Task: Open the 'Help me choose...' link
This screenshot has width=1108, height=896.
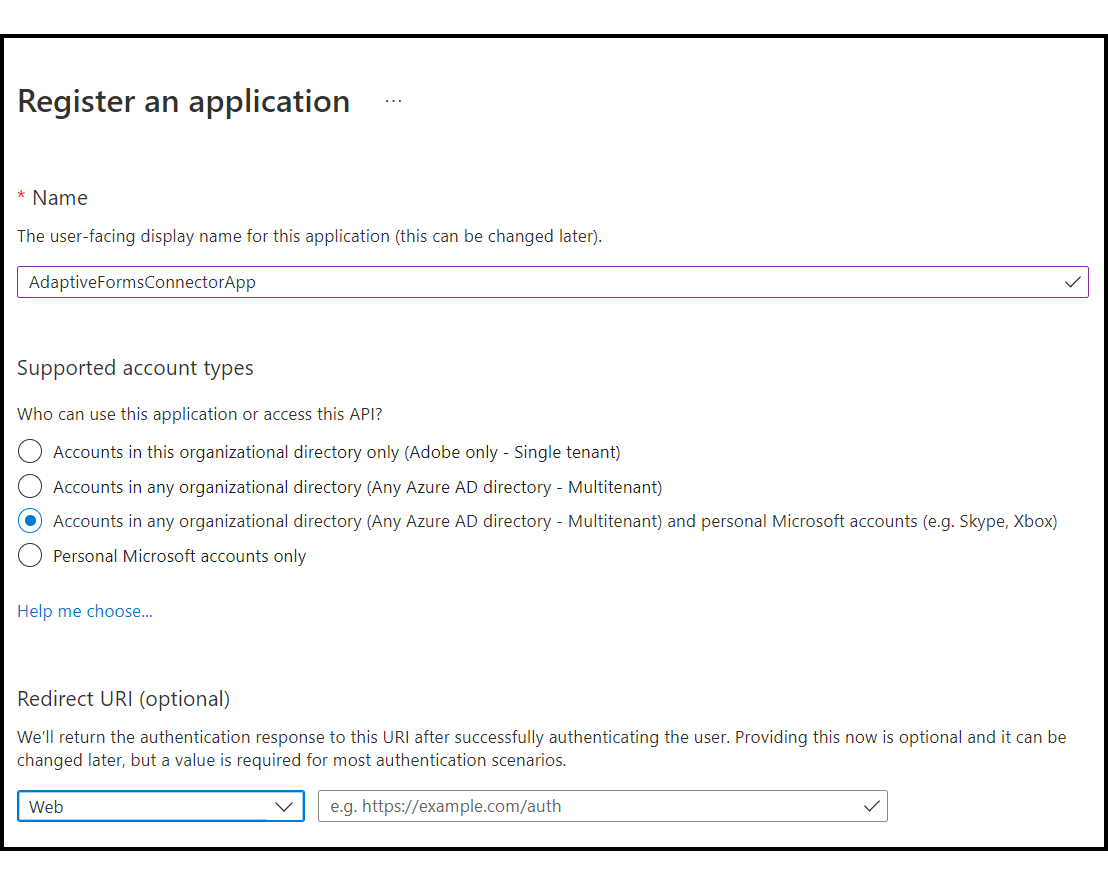Action: 84,610
